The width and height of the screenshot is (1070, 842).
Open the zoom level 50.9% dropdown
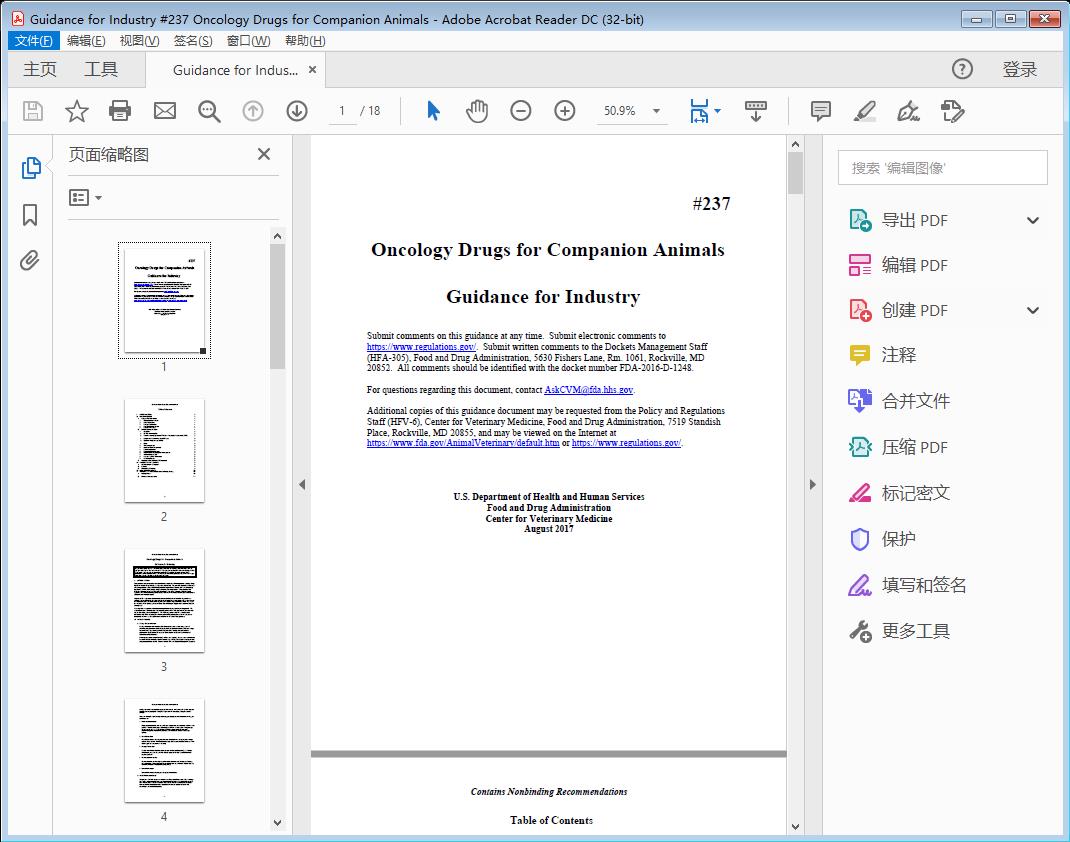click(657, 111)
